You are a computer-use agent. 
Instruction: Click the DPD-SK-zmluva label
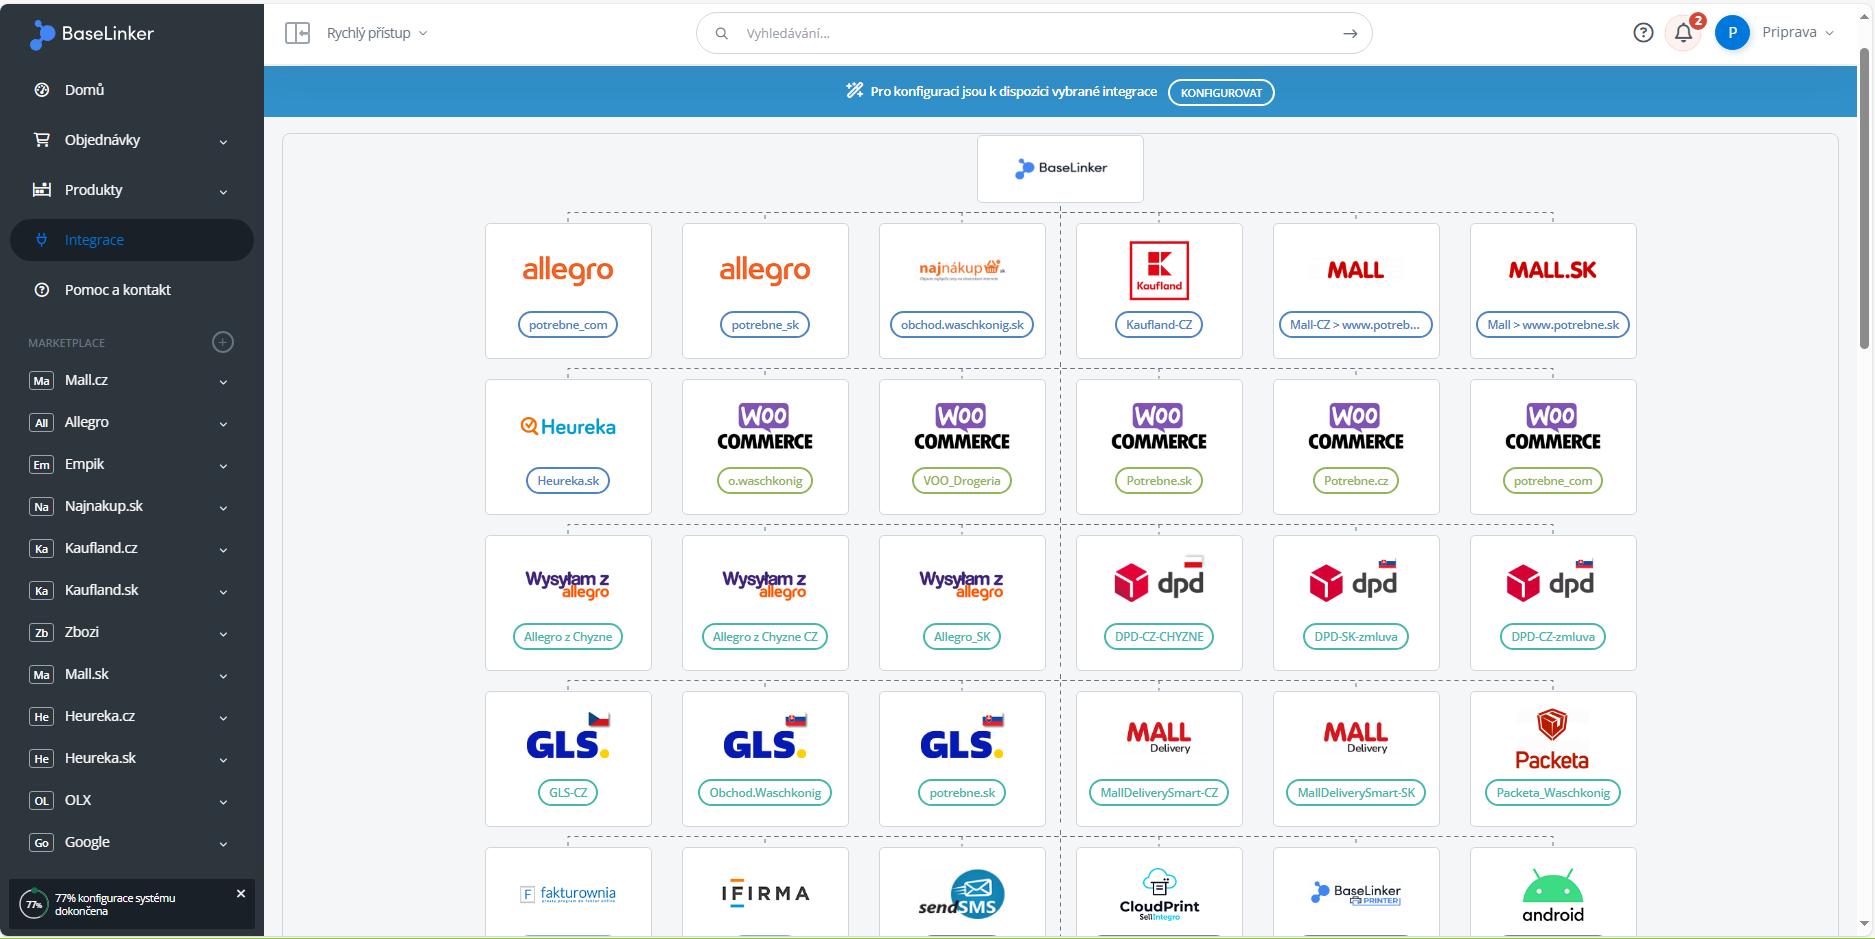(1356, 637)
